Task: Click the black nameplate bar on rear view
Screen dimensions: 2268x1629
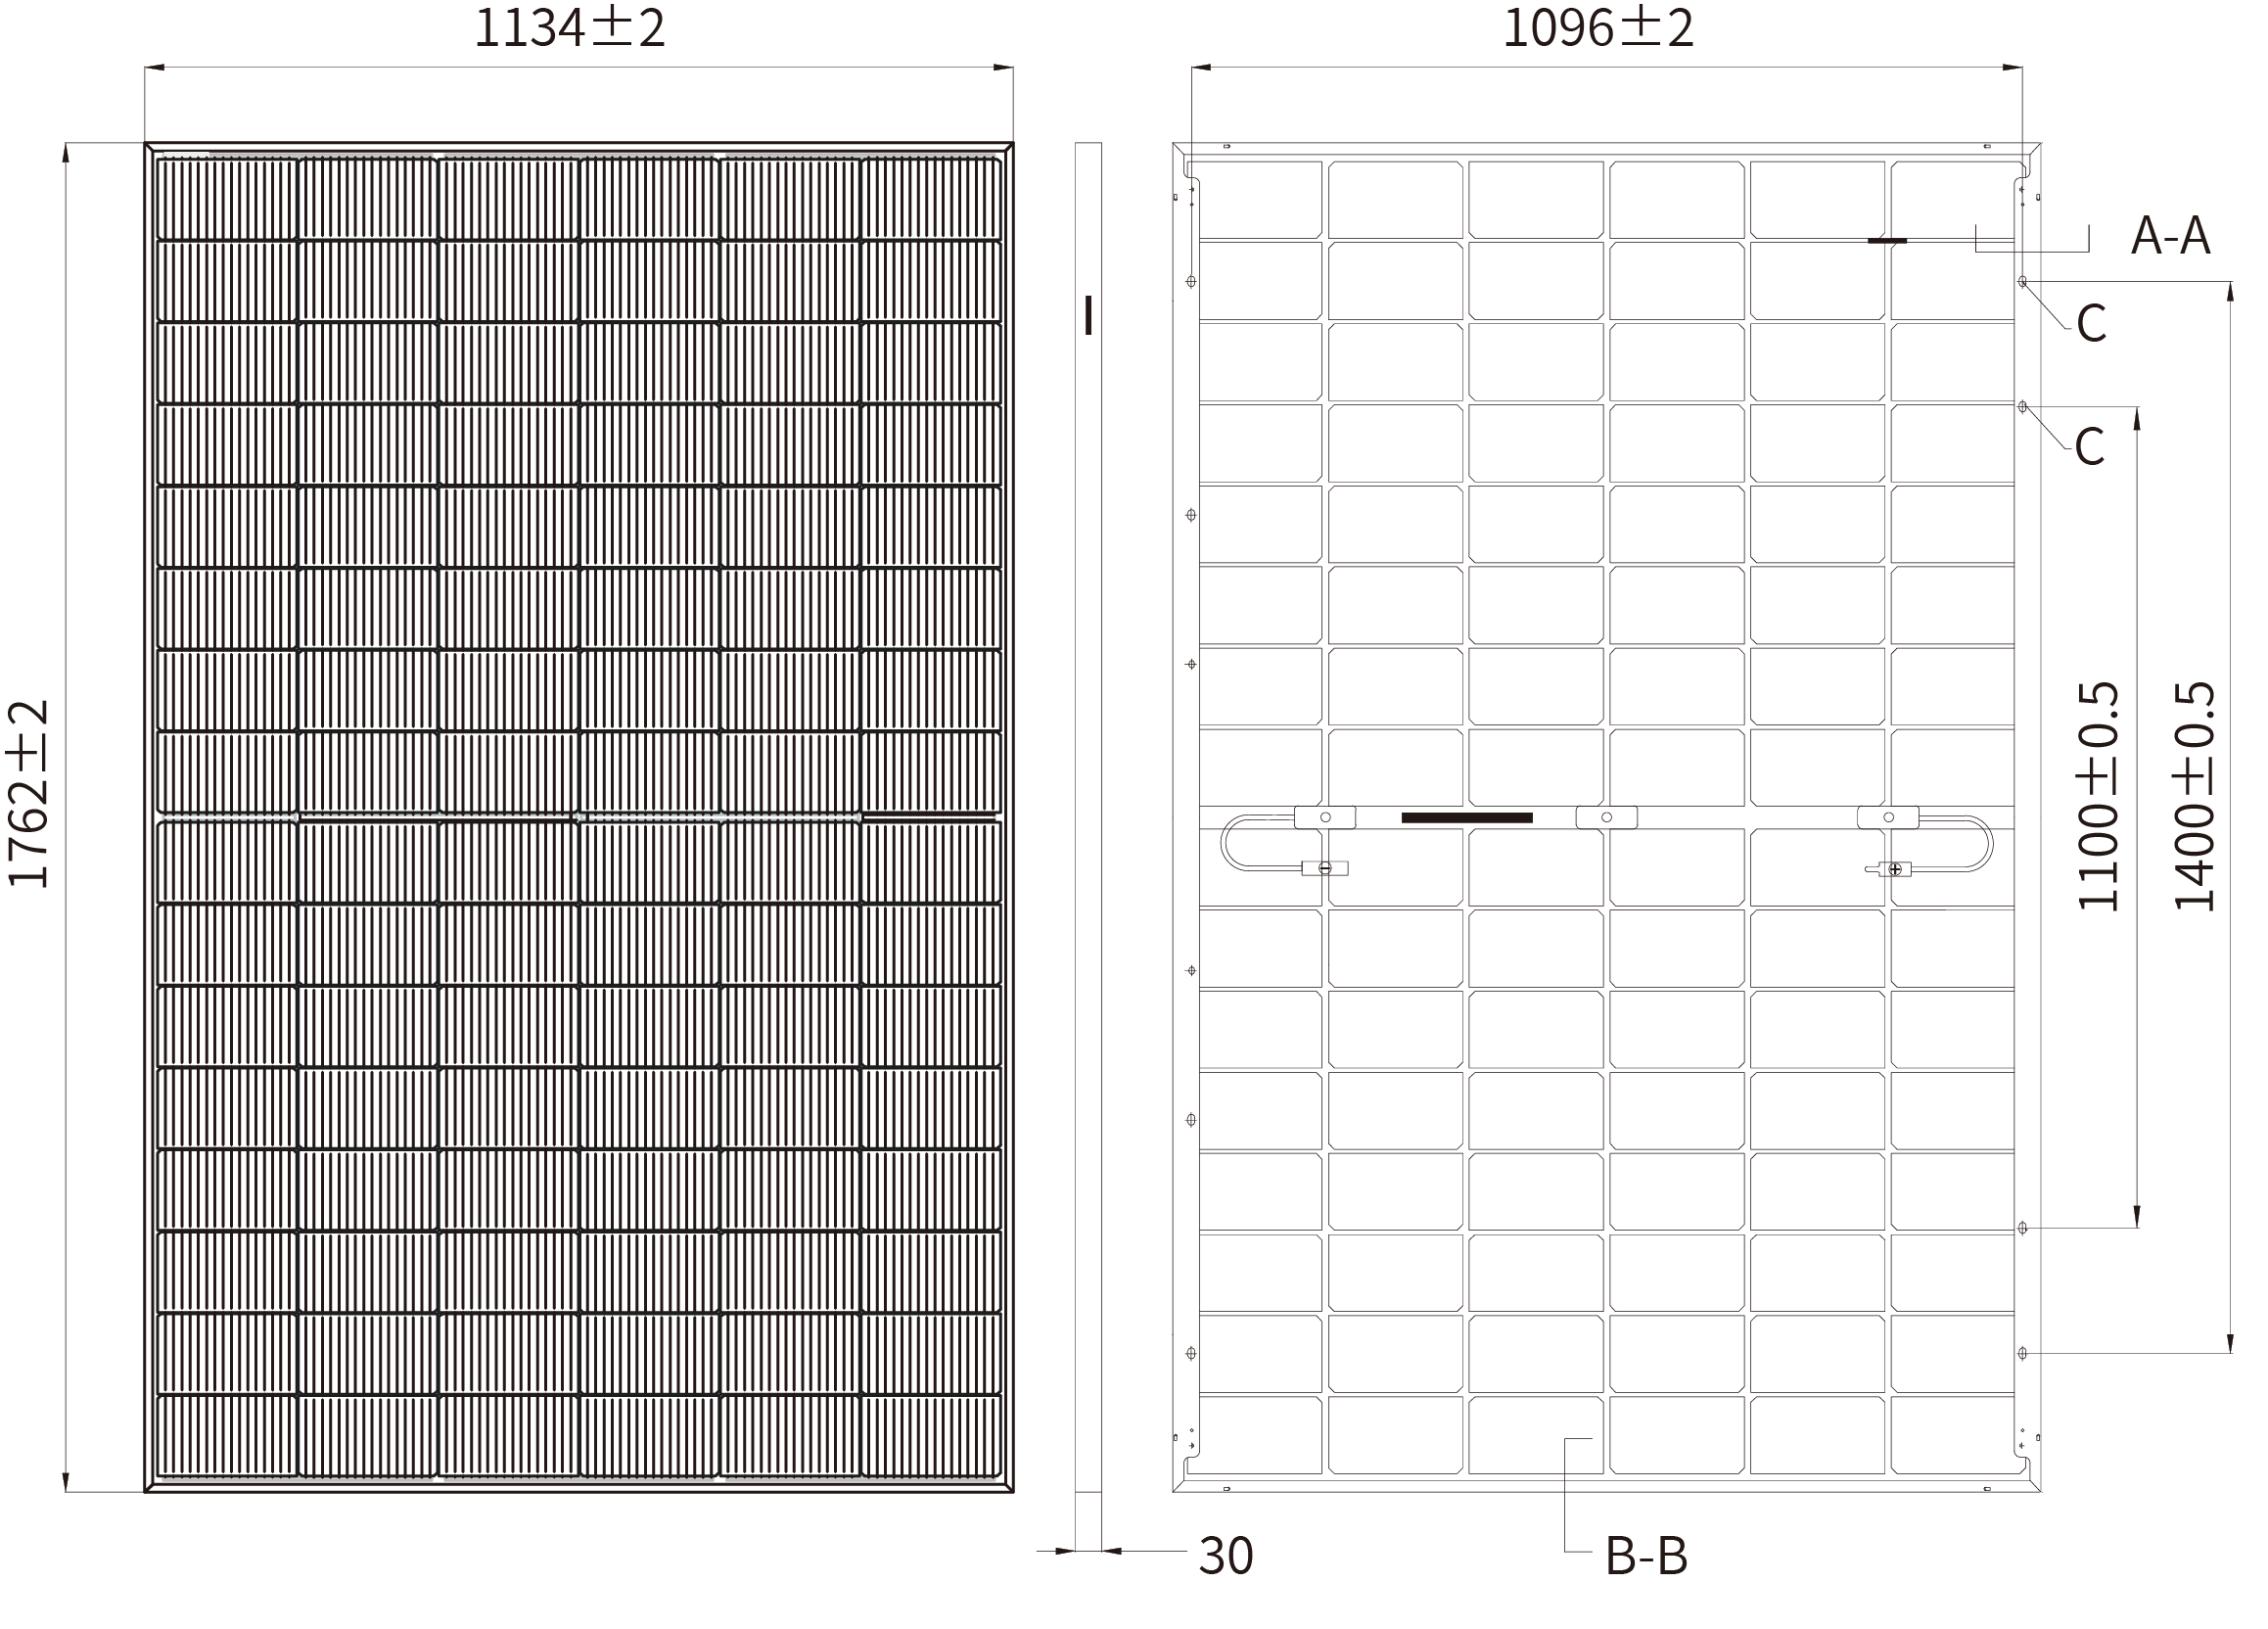Action: pyautogui.click(x=1466, y=818)
